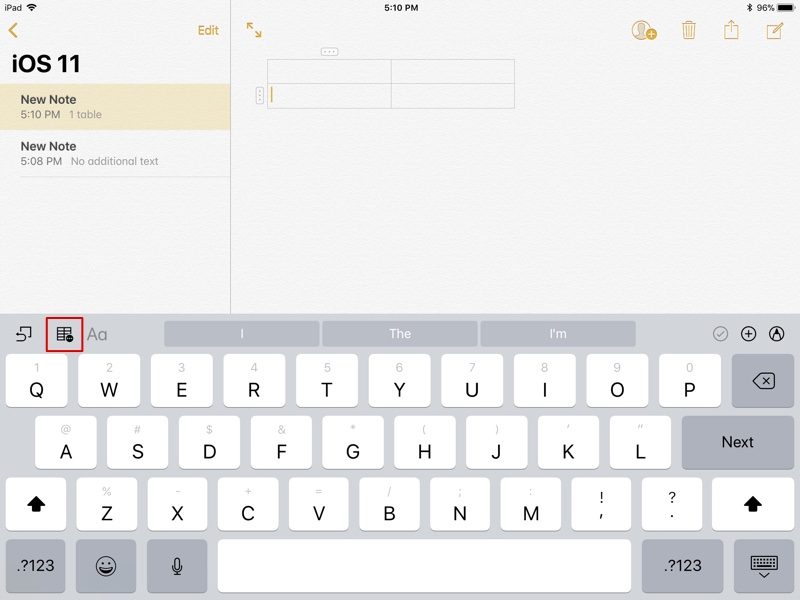
Task: Tap the undo icon above the keyboard
Action: pos(24,334)
